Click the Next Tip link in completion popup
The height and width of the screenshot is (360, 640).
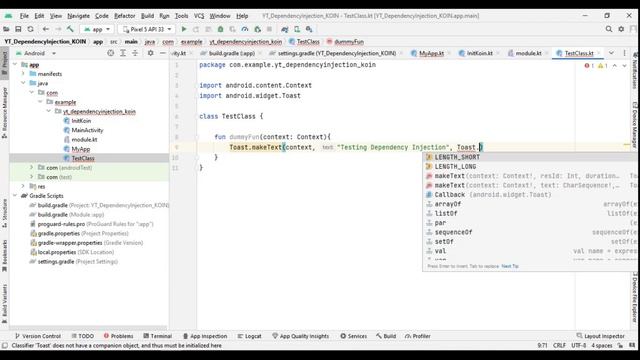[x=510, y=266]
